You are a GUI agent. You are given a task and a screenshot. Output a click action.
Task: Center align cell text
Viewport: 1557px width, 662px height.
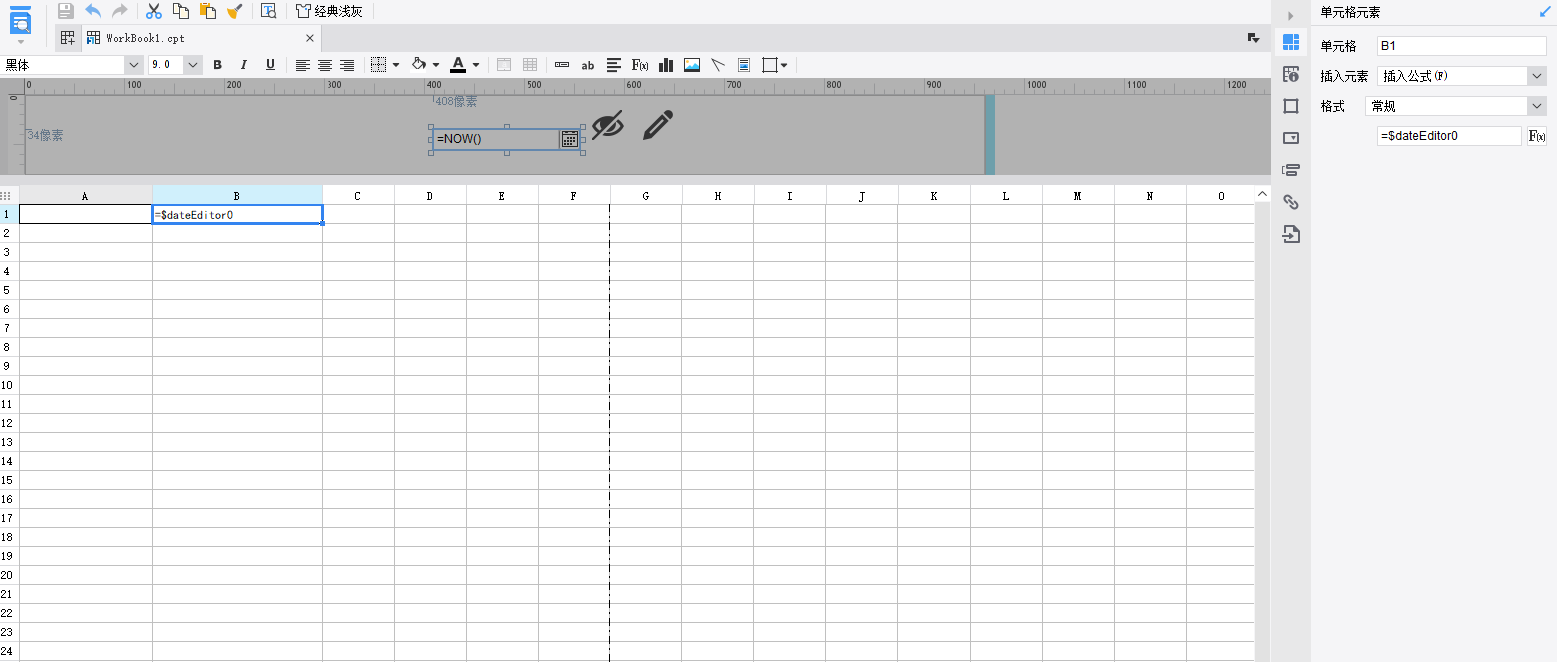[x=325, y=65]
